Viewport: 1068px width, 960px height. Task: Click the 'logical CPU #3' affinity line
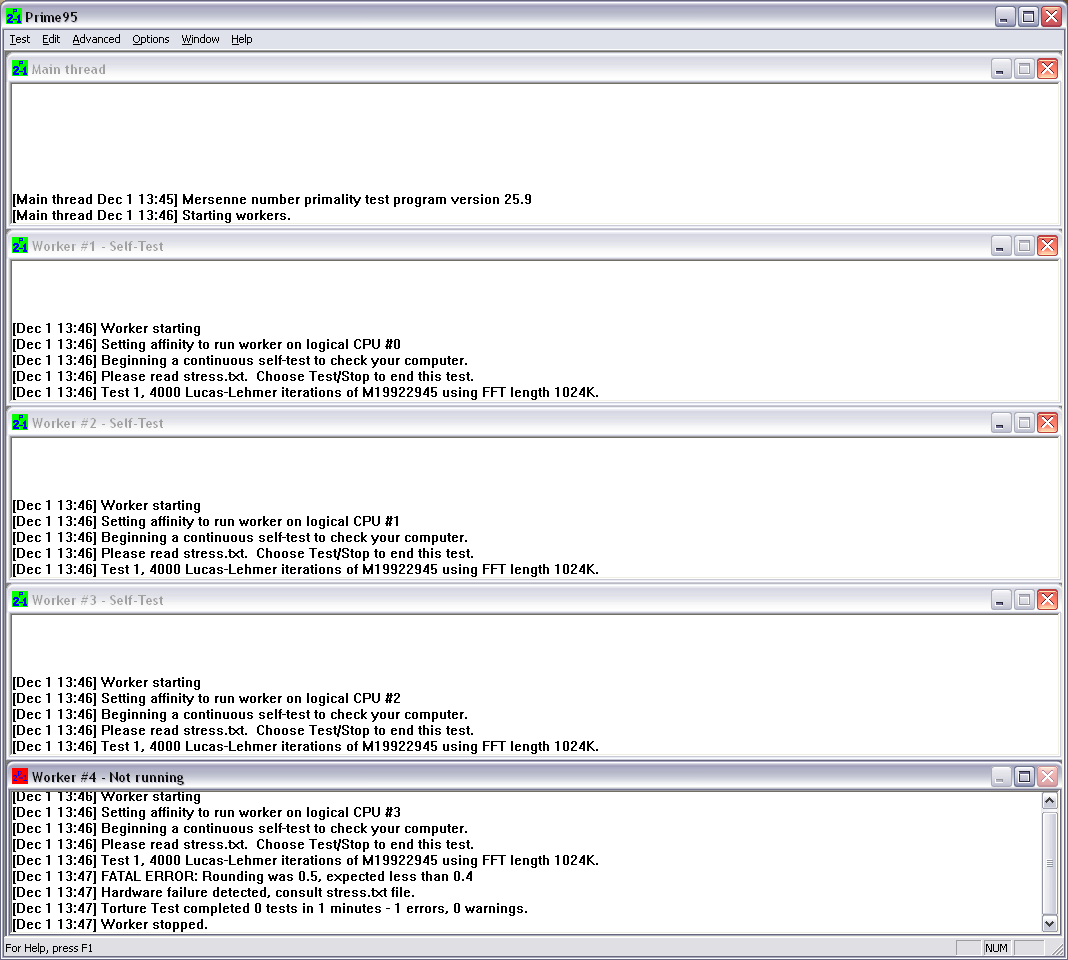click(x=207, y=812)
